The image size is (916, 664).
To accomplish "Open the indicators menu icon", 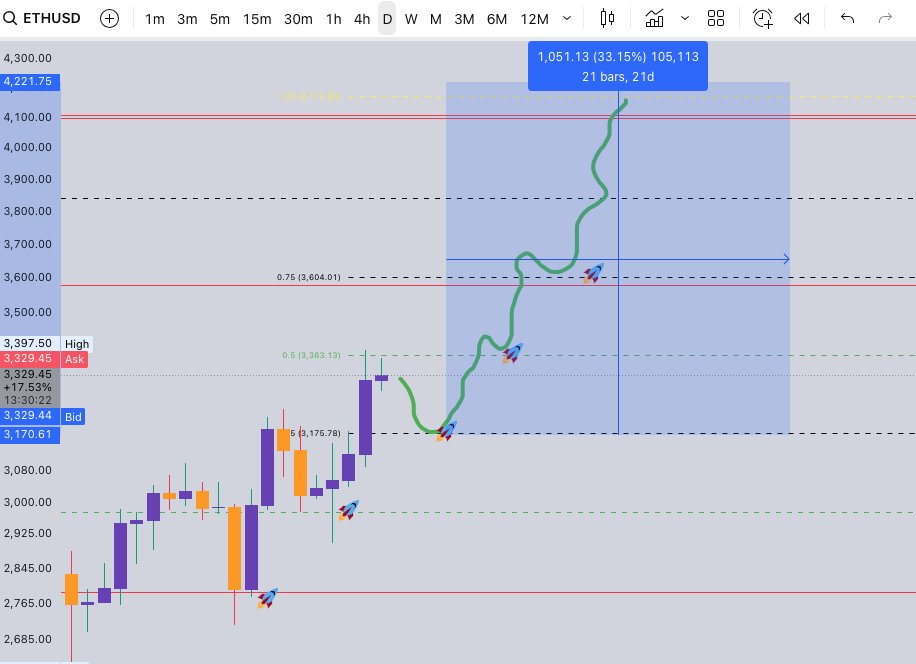I will 654,18.
